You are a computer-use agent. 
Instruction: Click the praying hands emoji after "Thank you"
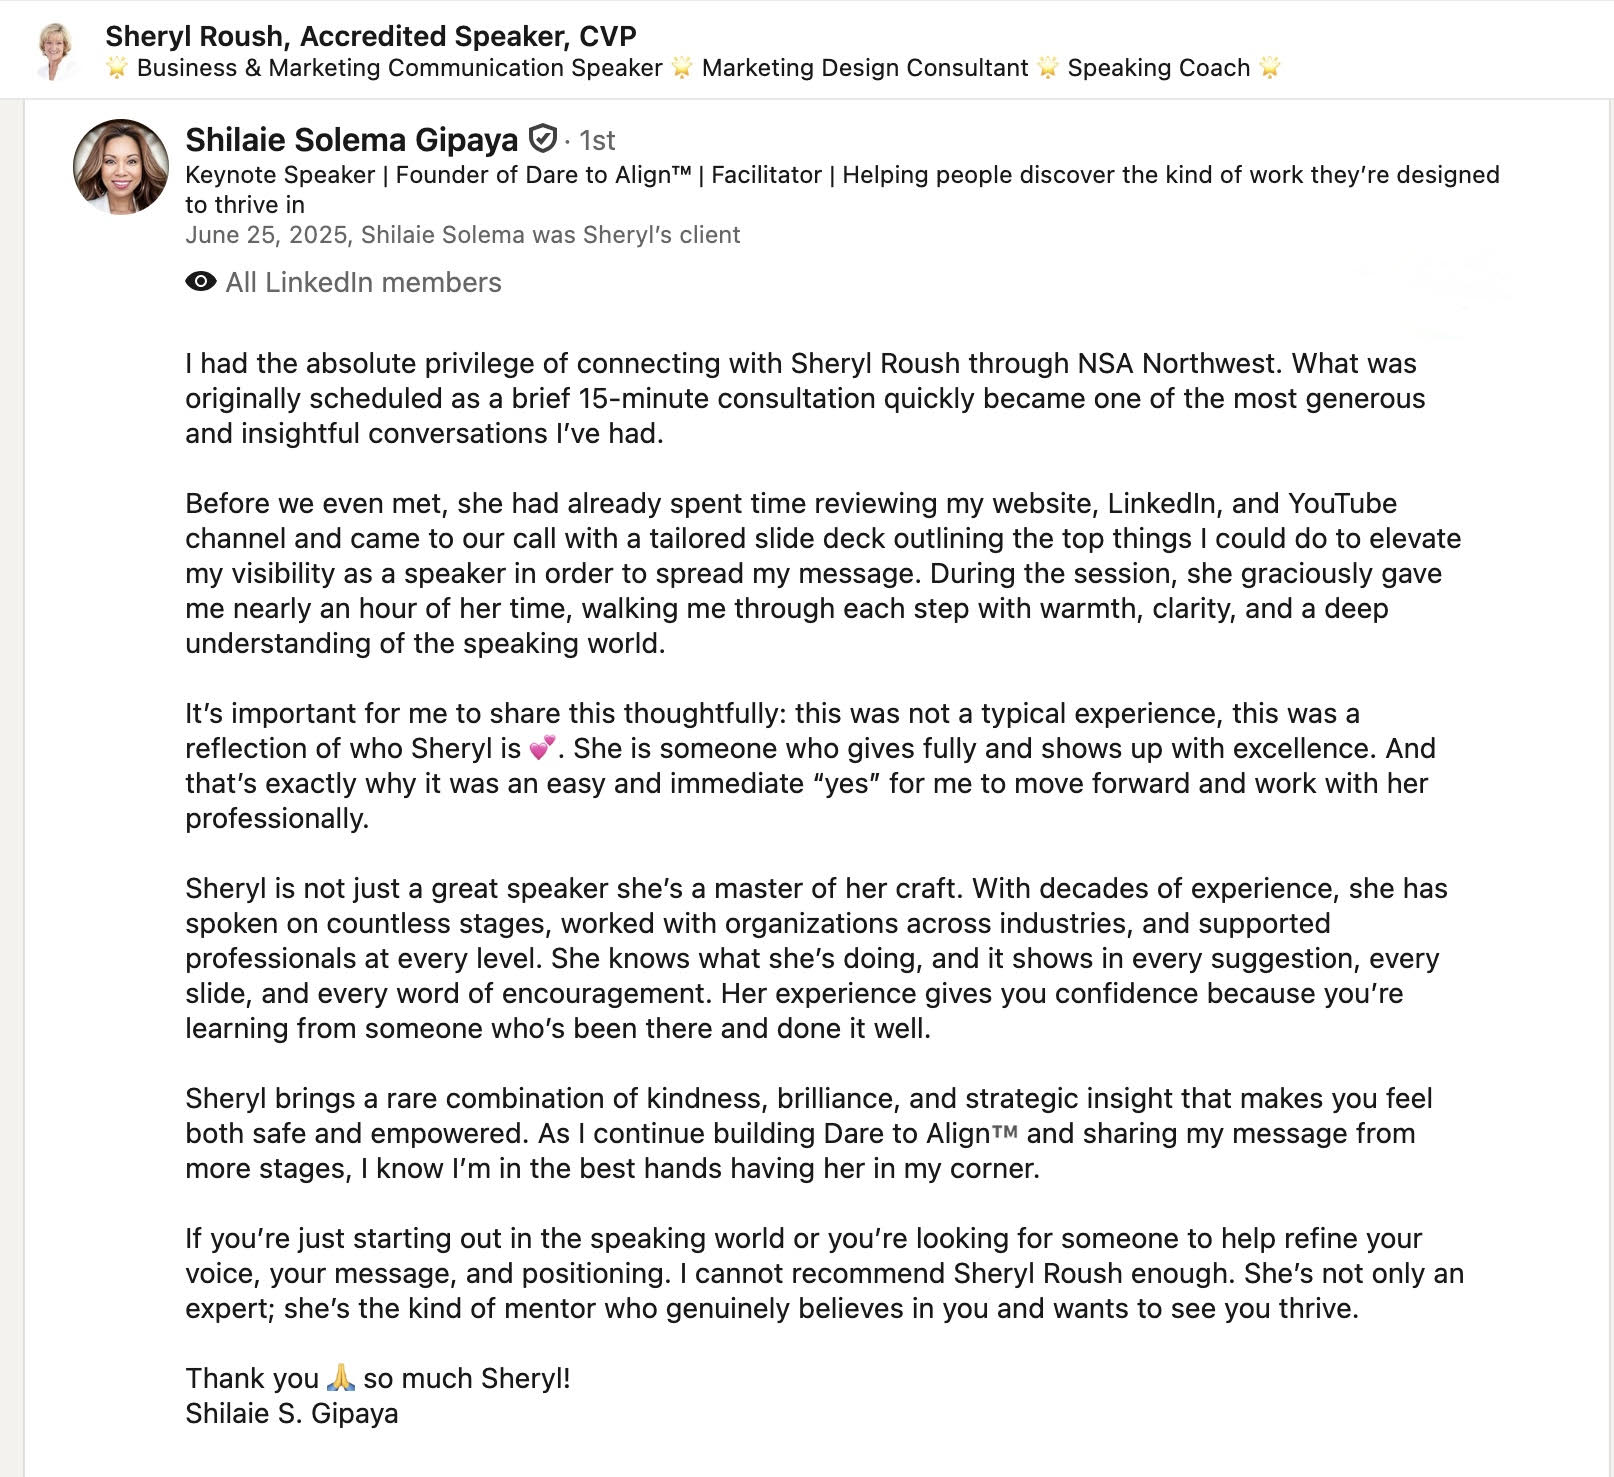[x=341, y=1378]
